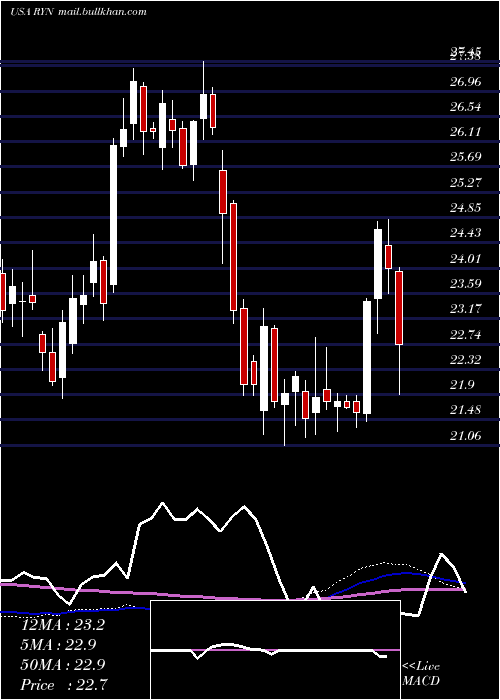Click the '<<Live MACD' label

(x=421, y=674)
